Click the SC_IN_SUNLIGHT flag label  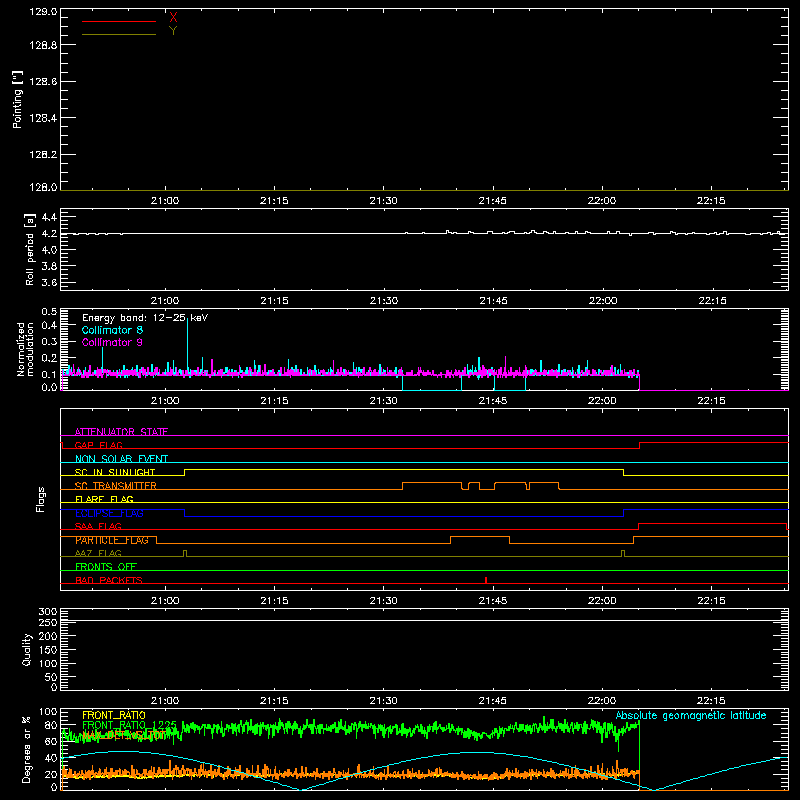pyautogui.click(x=115, y=472)
